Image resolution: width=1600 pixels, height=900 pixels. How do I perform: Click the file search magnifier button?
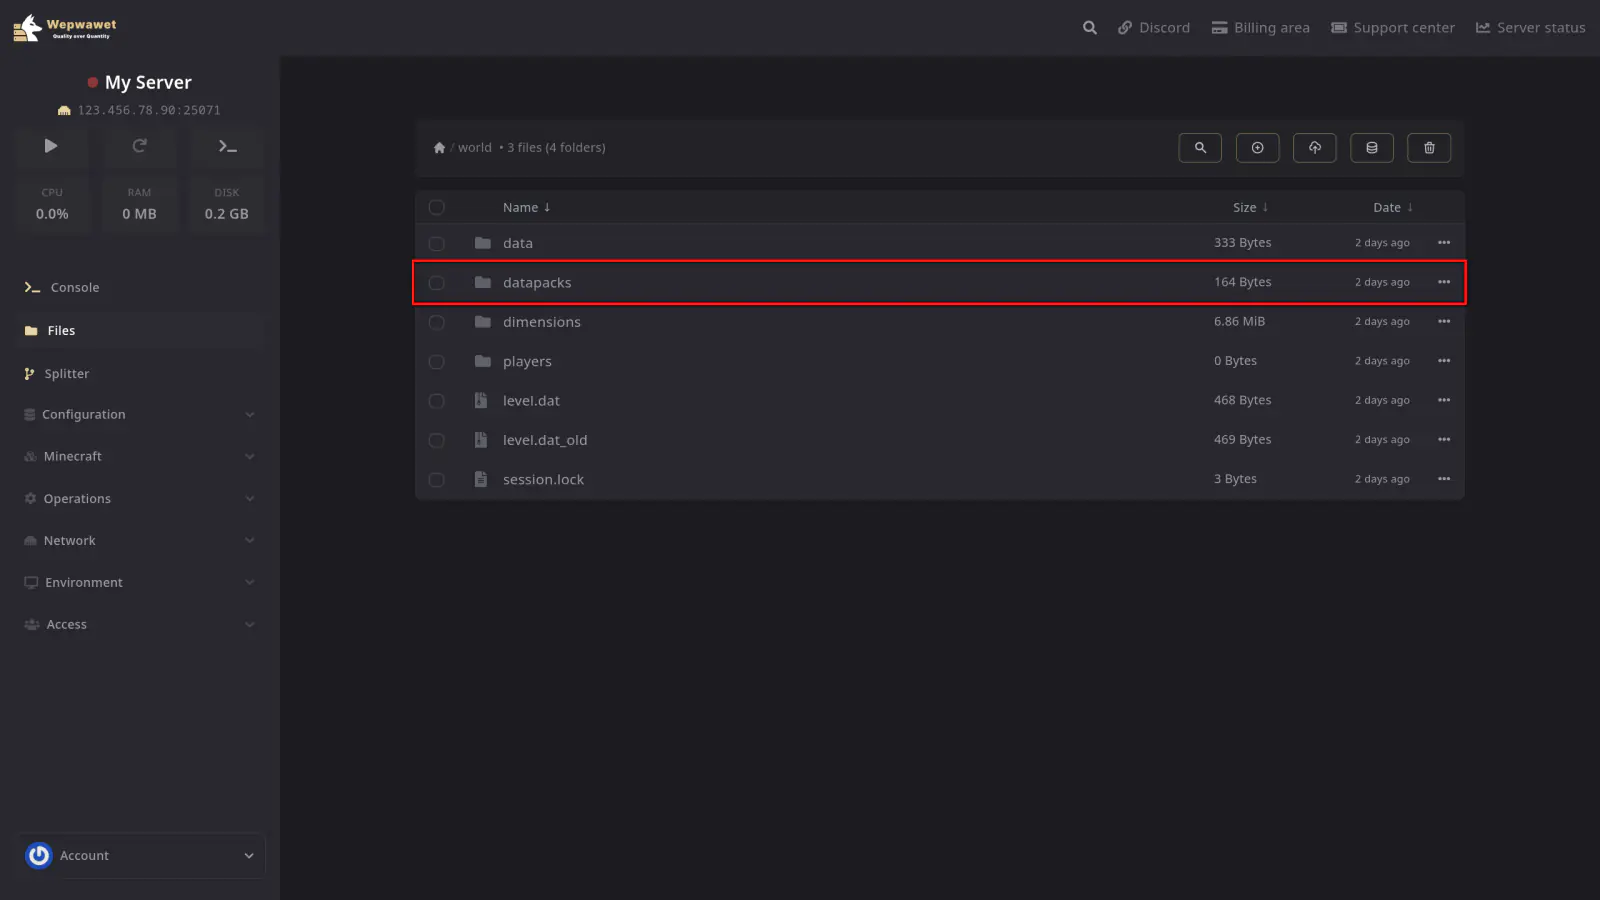coord(1200,148)
